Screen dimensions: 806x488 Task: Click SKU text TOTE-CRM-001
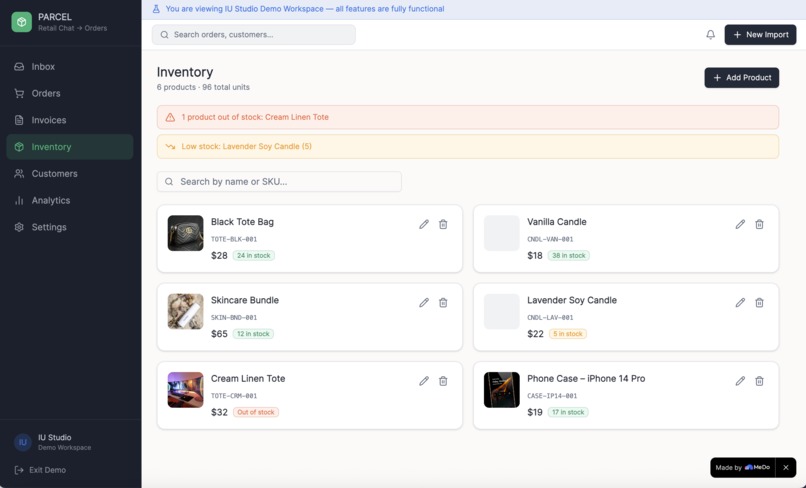pos(234,396)
